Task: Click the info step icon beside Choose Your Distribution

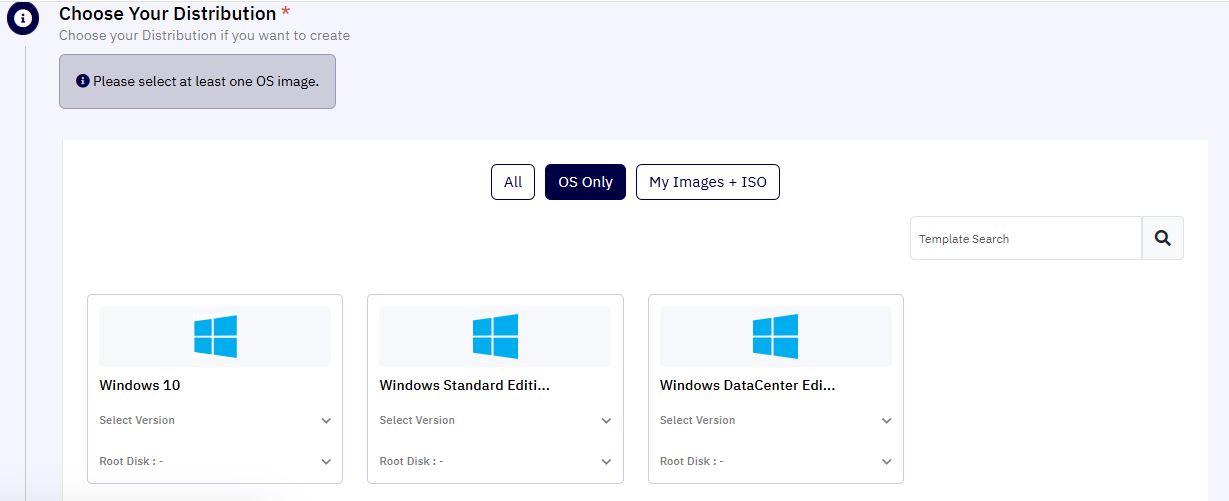Action: (23, 19)
